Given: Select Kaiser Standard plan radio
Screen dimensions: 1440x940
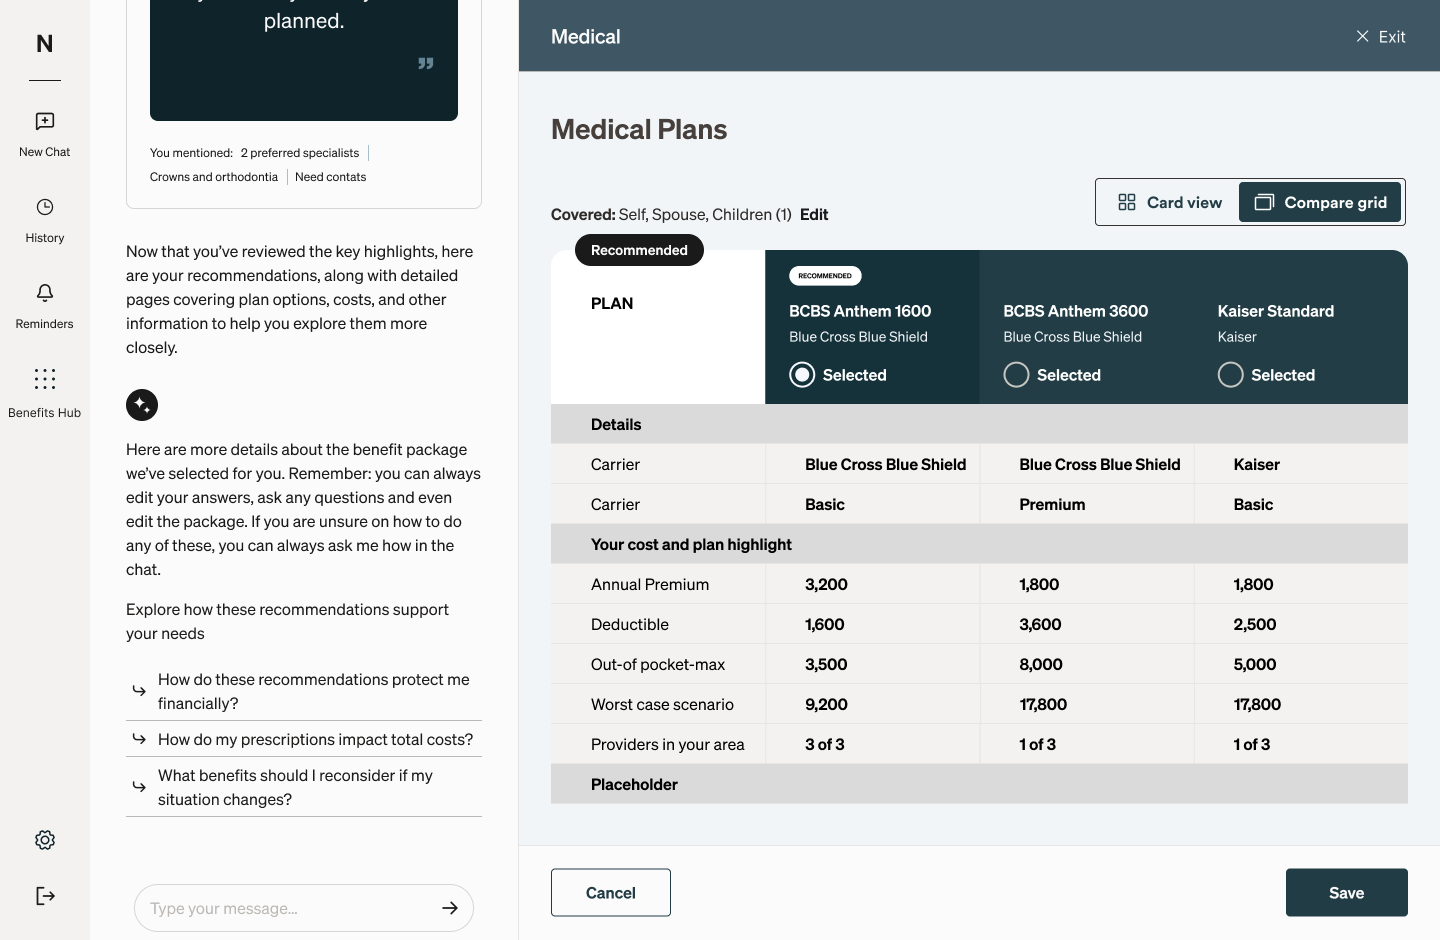Looking at the screenshot, I should pyautogui.click(x=1231, y=375).
